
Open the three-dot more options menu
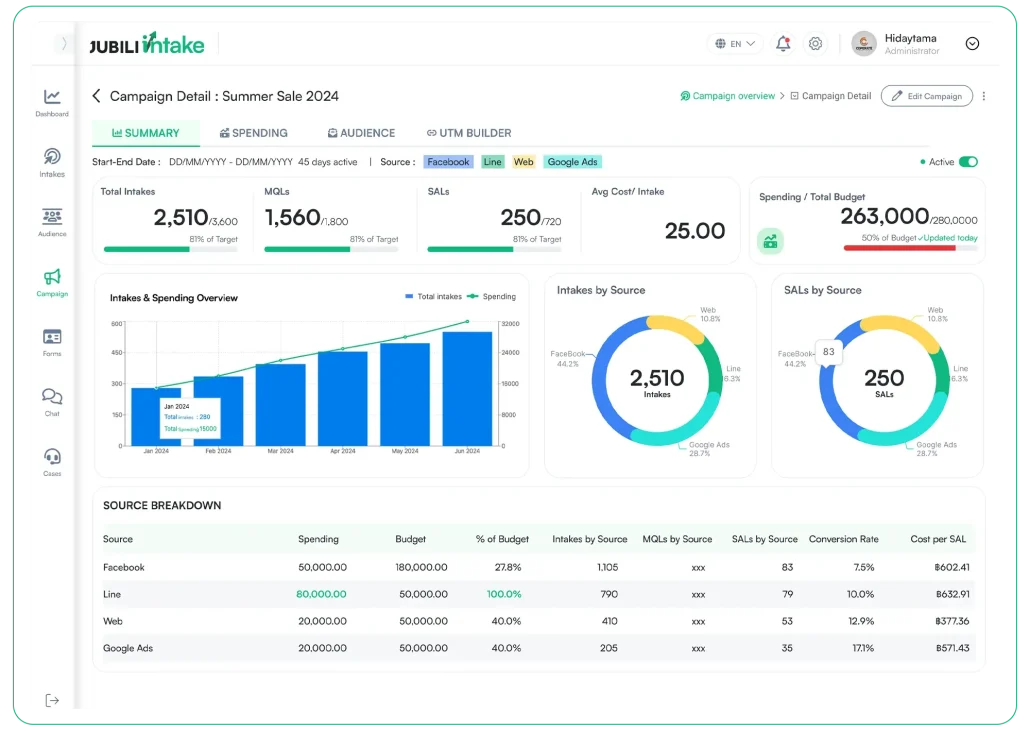(983, 96)
